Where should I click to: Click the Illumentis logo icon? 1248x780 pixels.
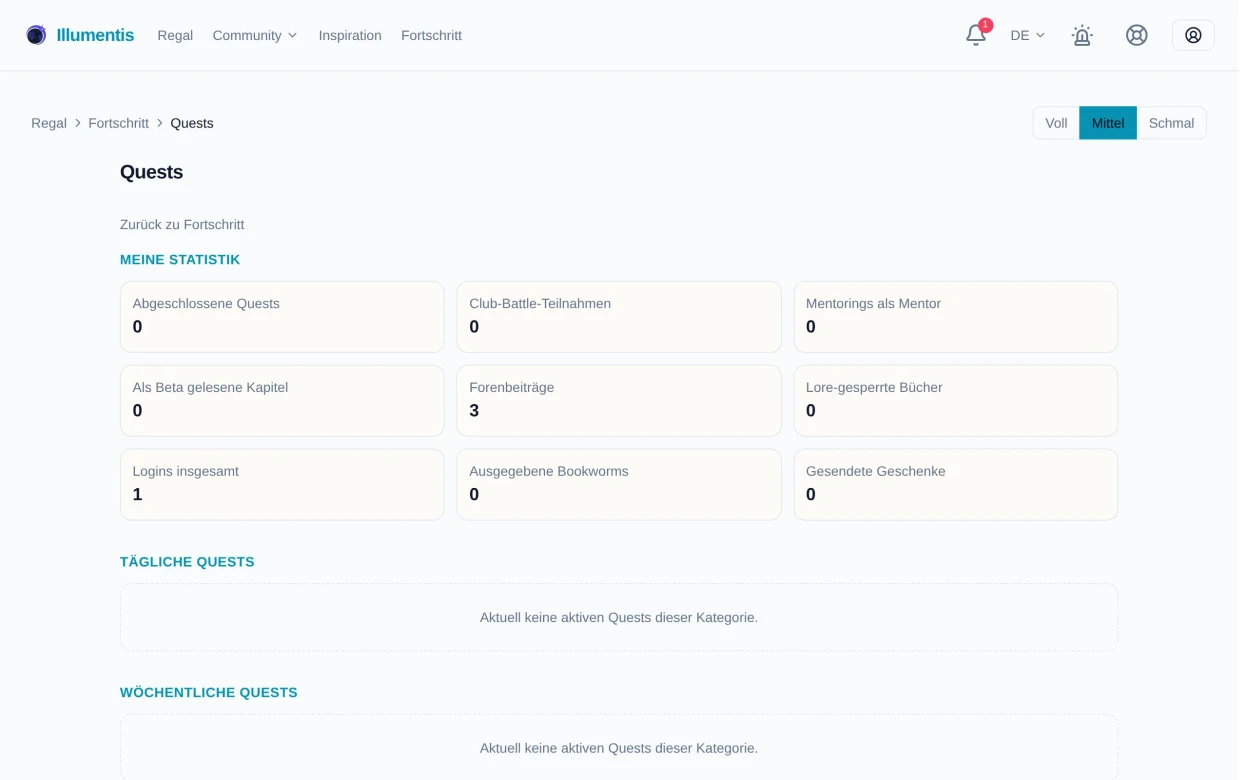pos(36,35)
